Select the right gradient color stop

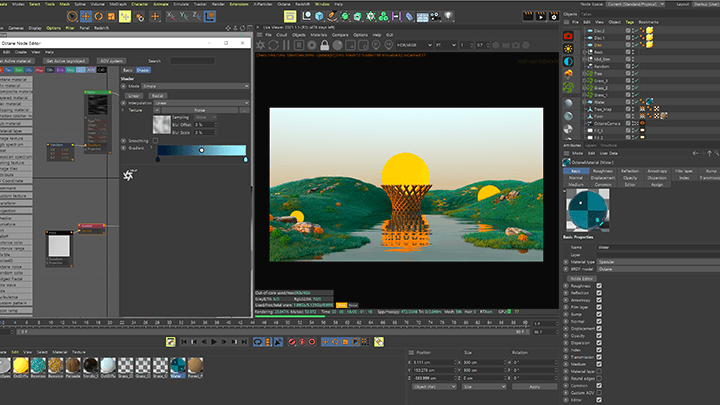click(x=246, y=159)
